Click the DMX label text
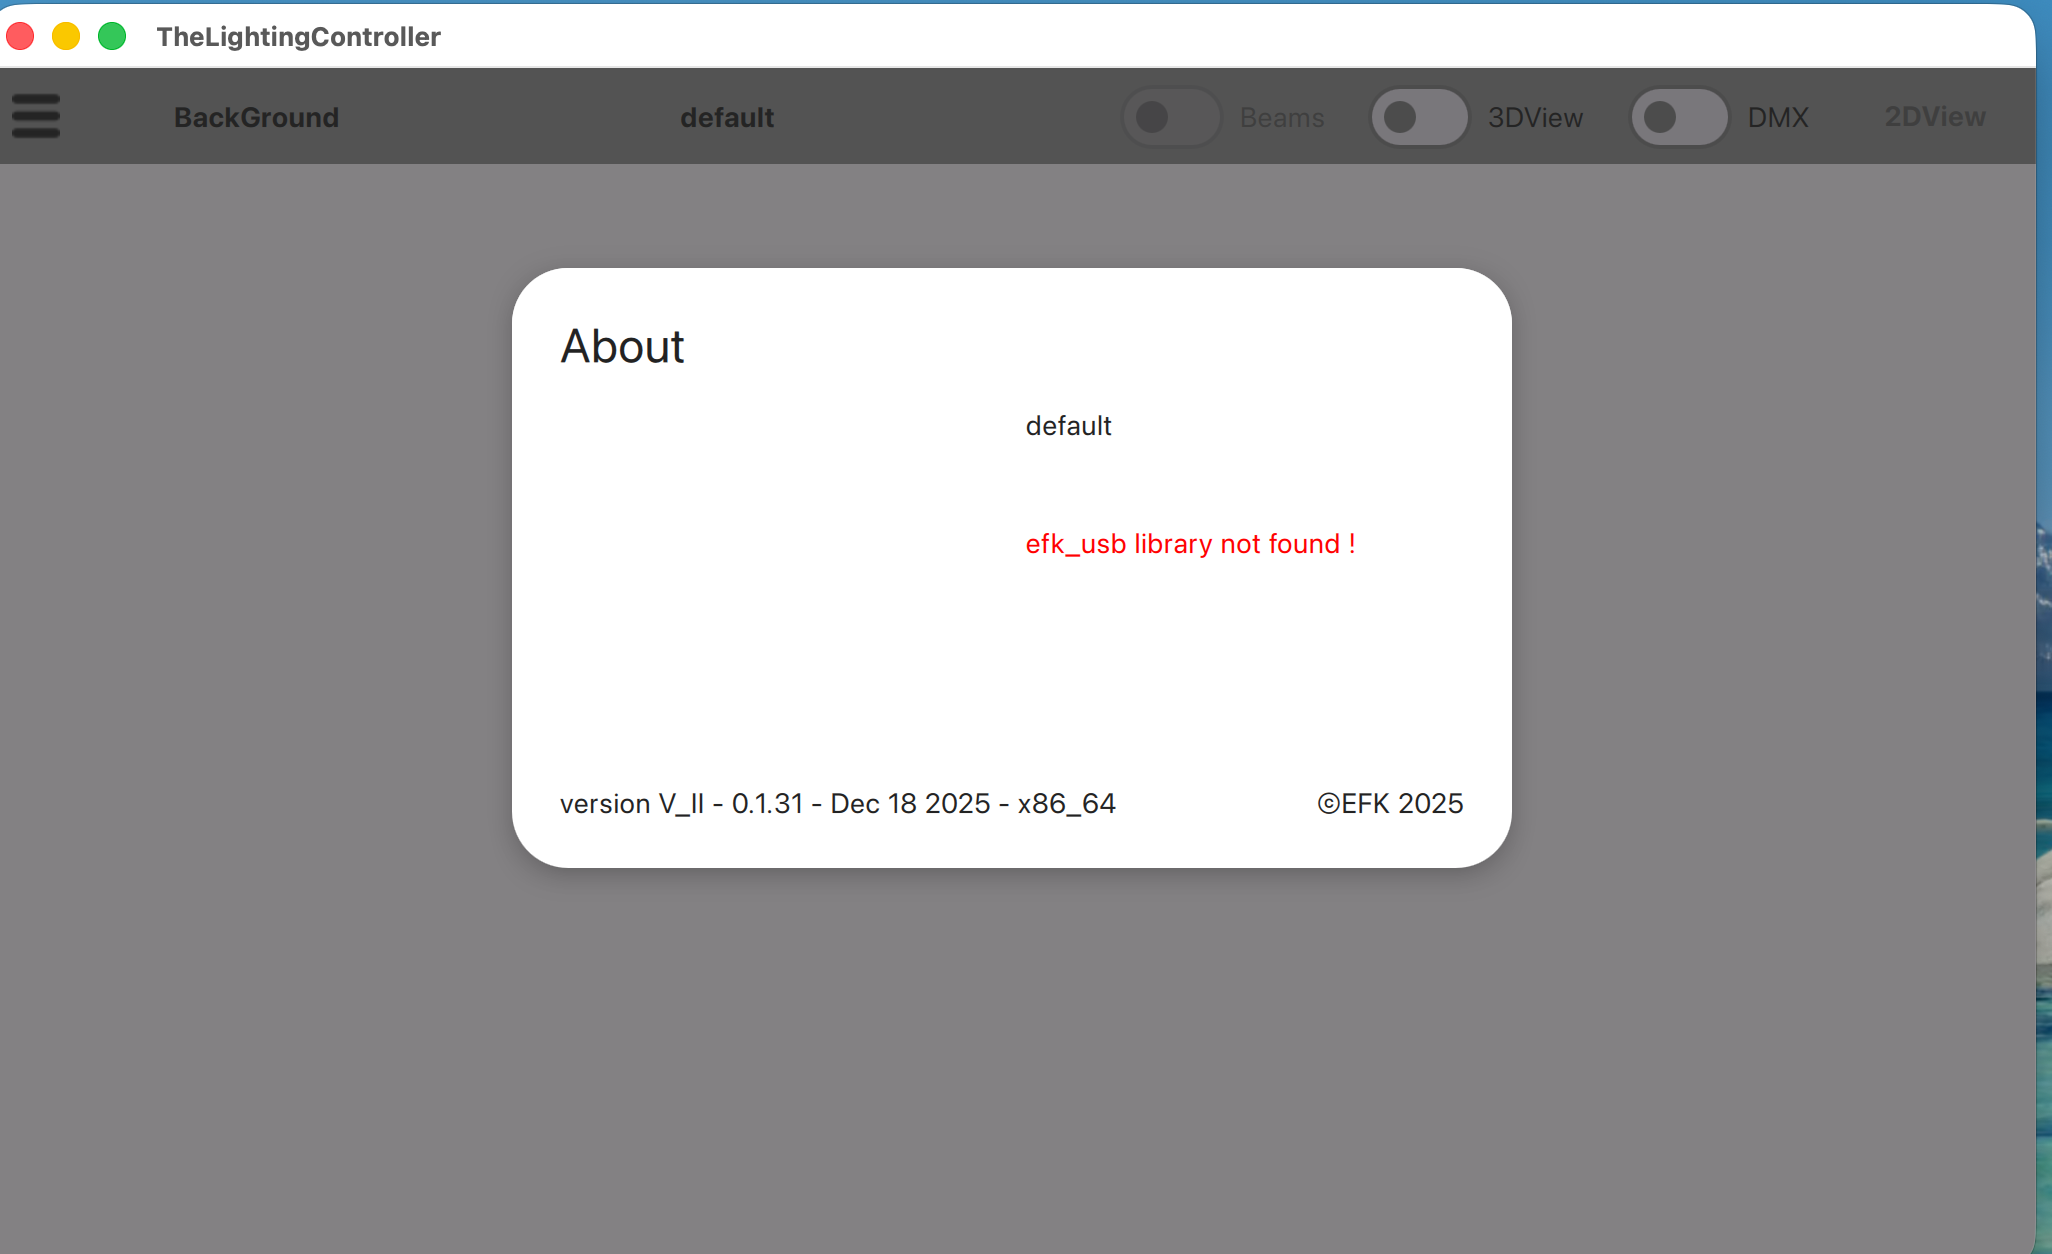Image resolution: width=2052 pixels, height=1254 pixels. [x=1778, y=116]
